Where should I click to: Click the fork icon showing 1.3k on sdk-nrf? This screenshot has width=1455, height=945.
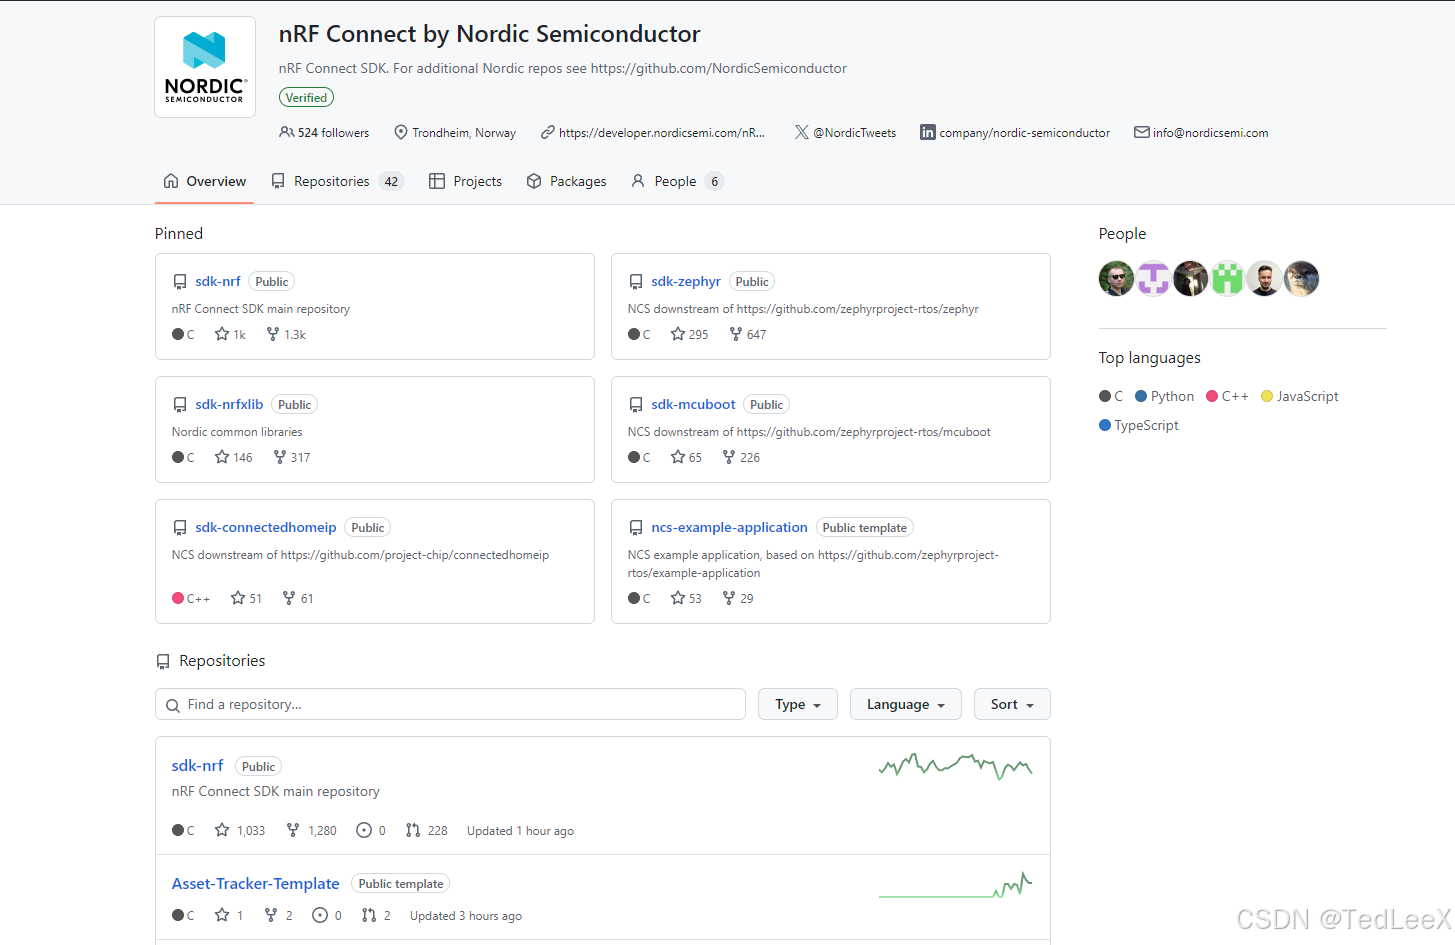[x=271, y=334]
